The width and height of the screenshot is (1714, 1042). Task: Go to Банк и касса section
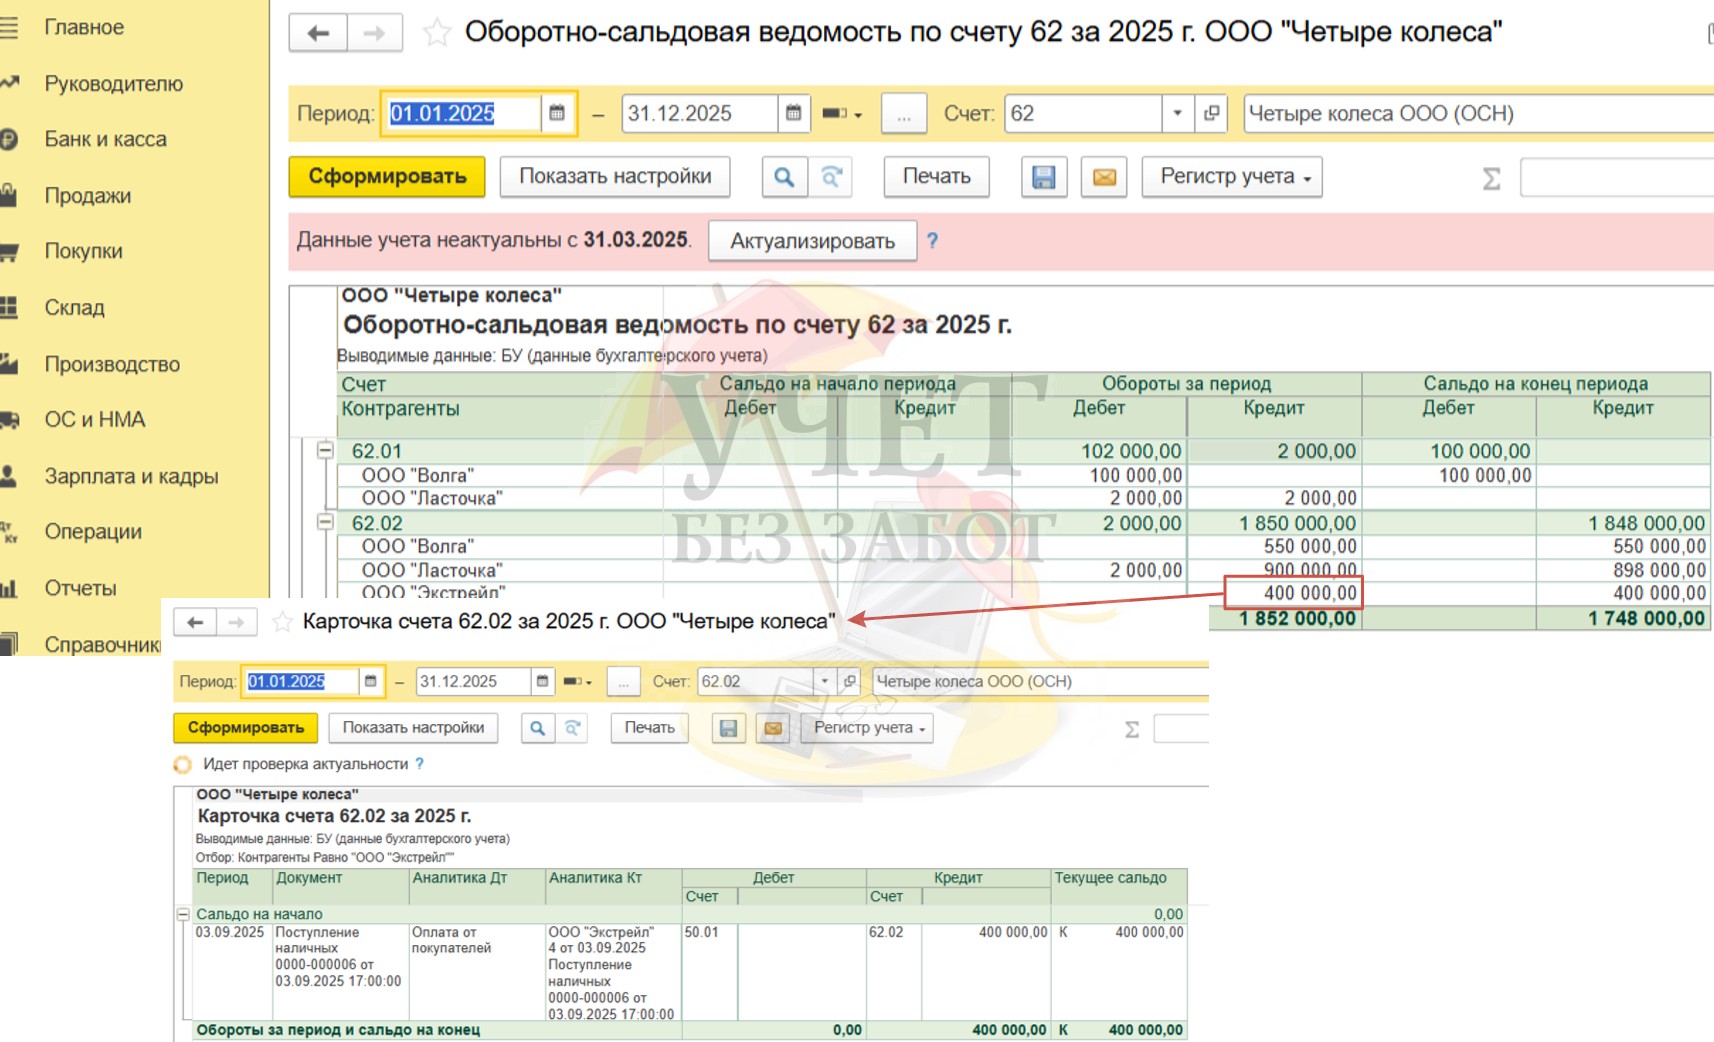pos(105,139)
